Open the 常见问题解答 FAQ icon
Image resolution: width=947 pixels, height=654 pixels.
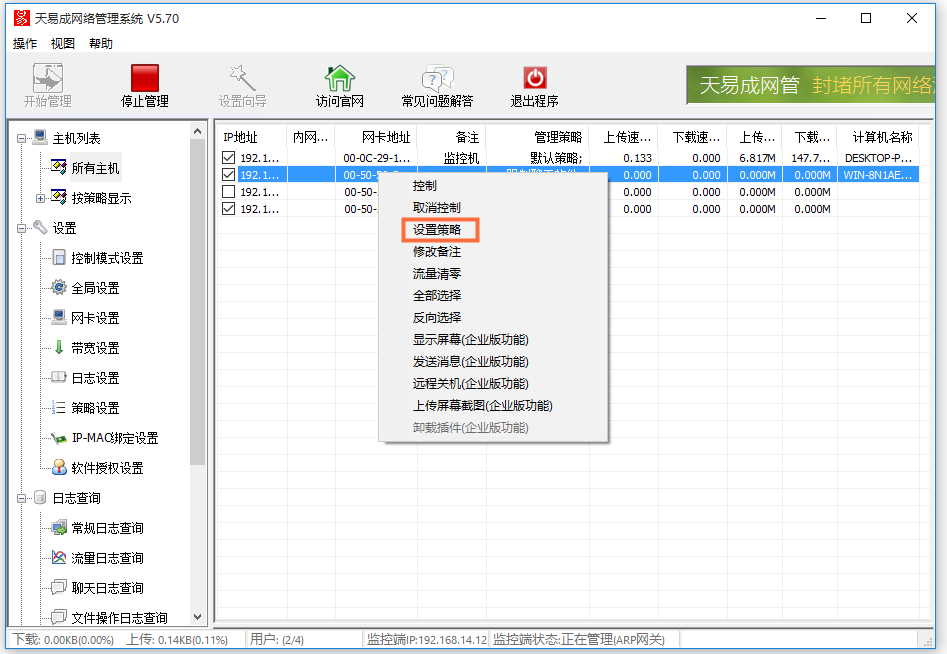tap(437, 78)
